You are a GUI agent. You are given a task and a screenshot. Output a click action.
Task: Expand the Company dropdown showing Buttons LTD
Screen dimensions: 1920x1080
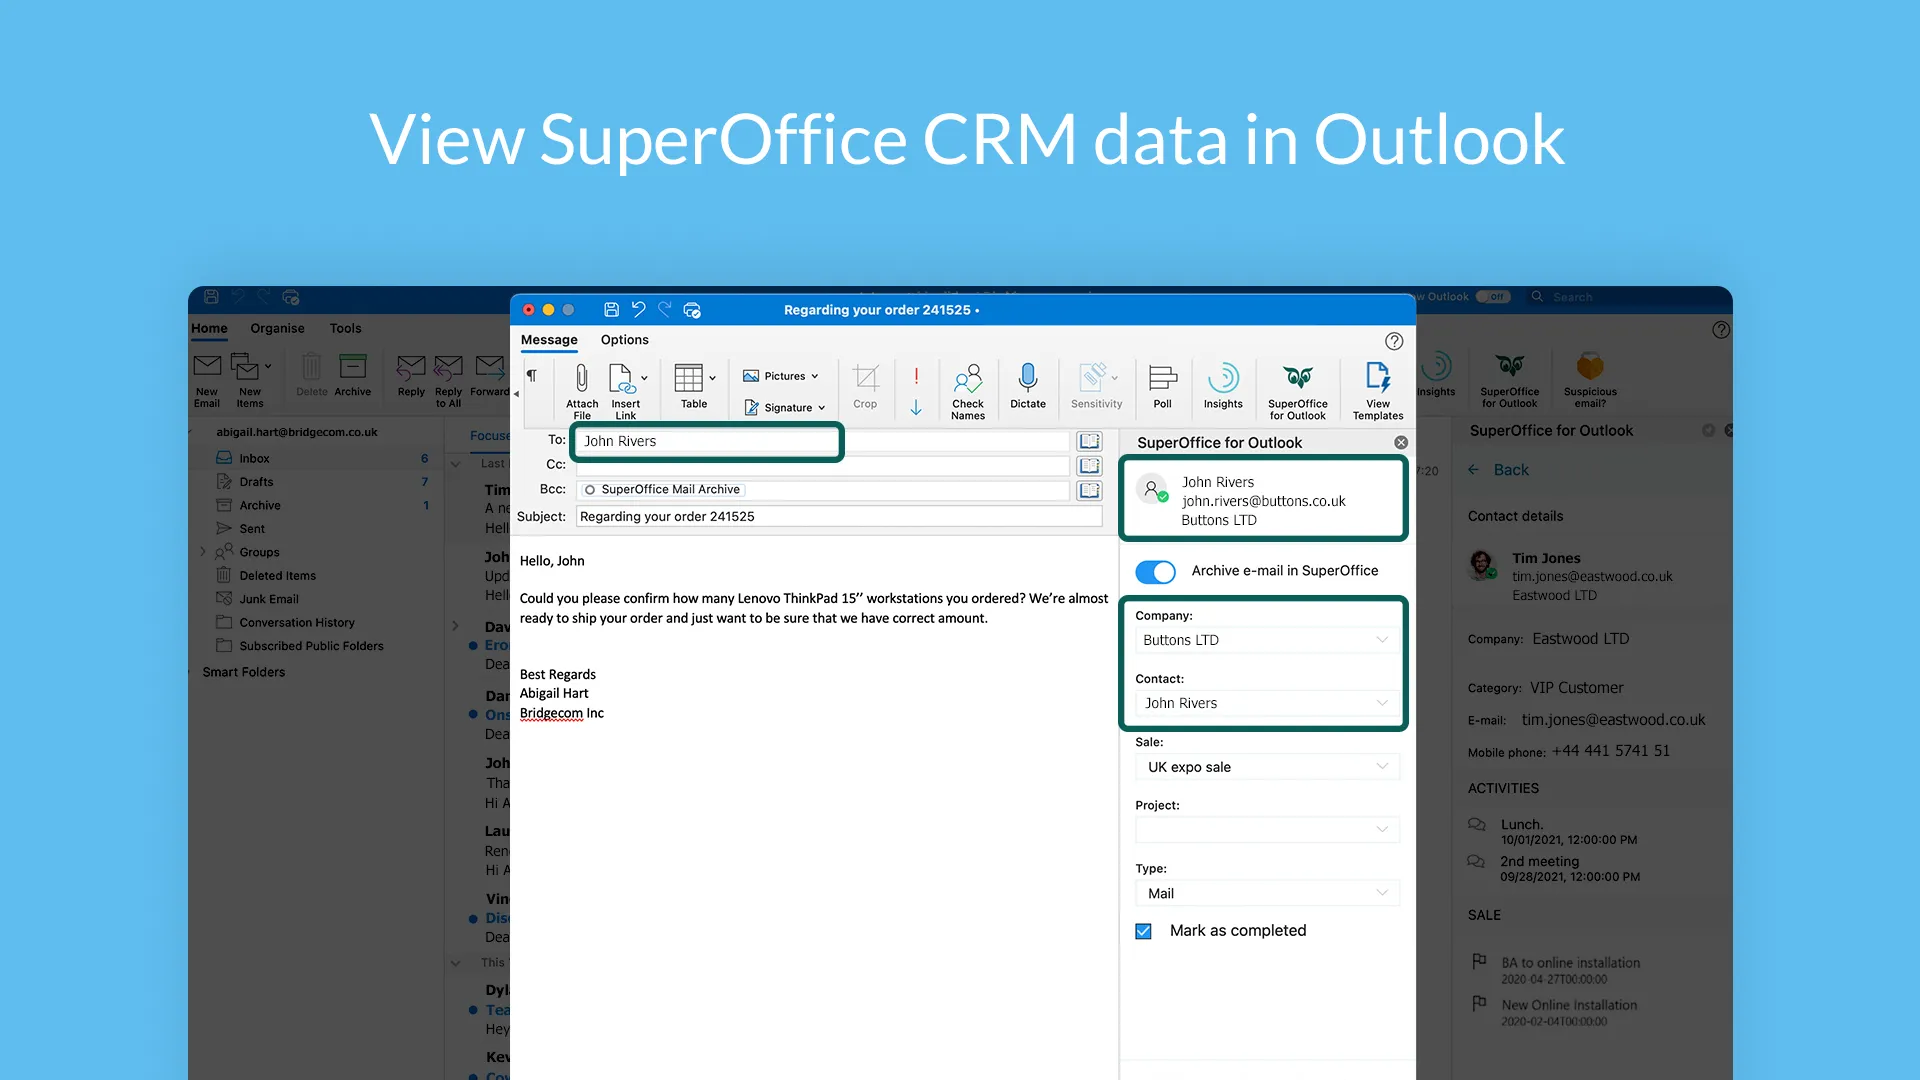1266,640
